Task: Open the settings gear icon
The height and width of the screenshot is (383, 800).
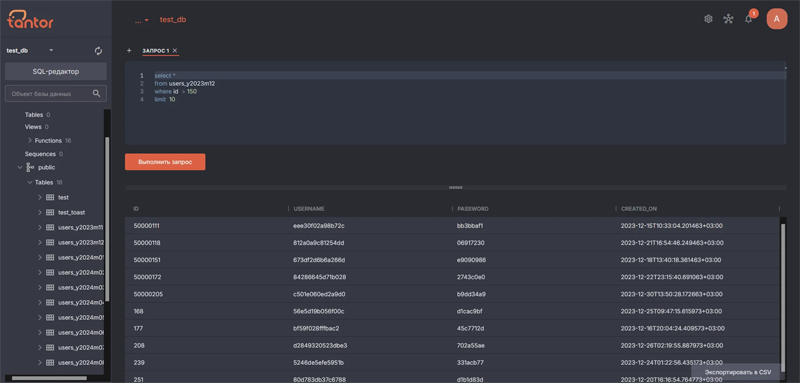Action: (x=708, y=19)
